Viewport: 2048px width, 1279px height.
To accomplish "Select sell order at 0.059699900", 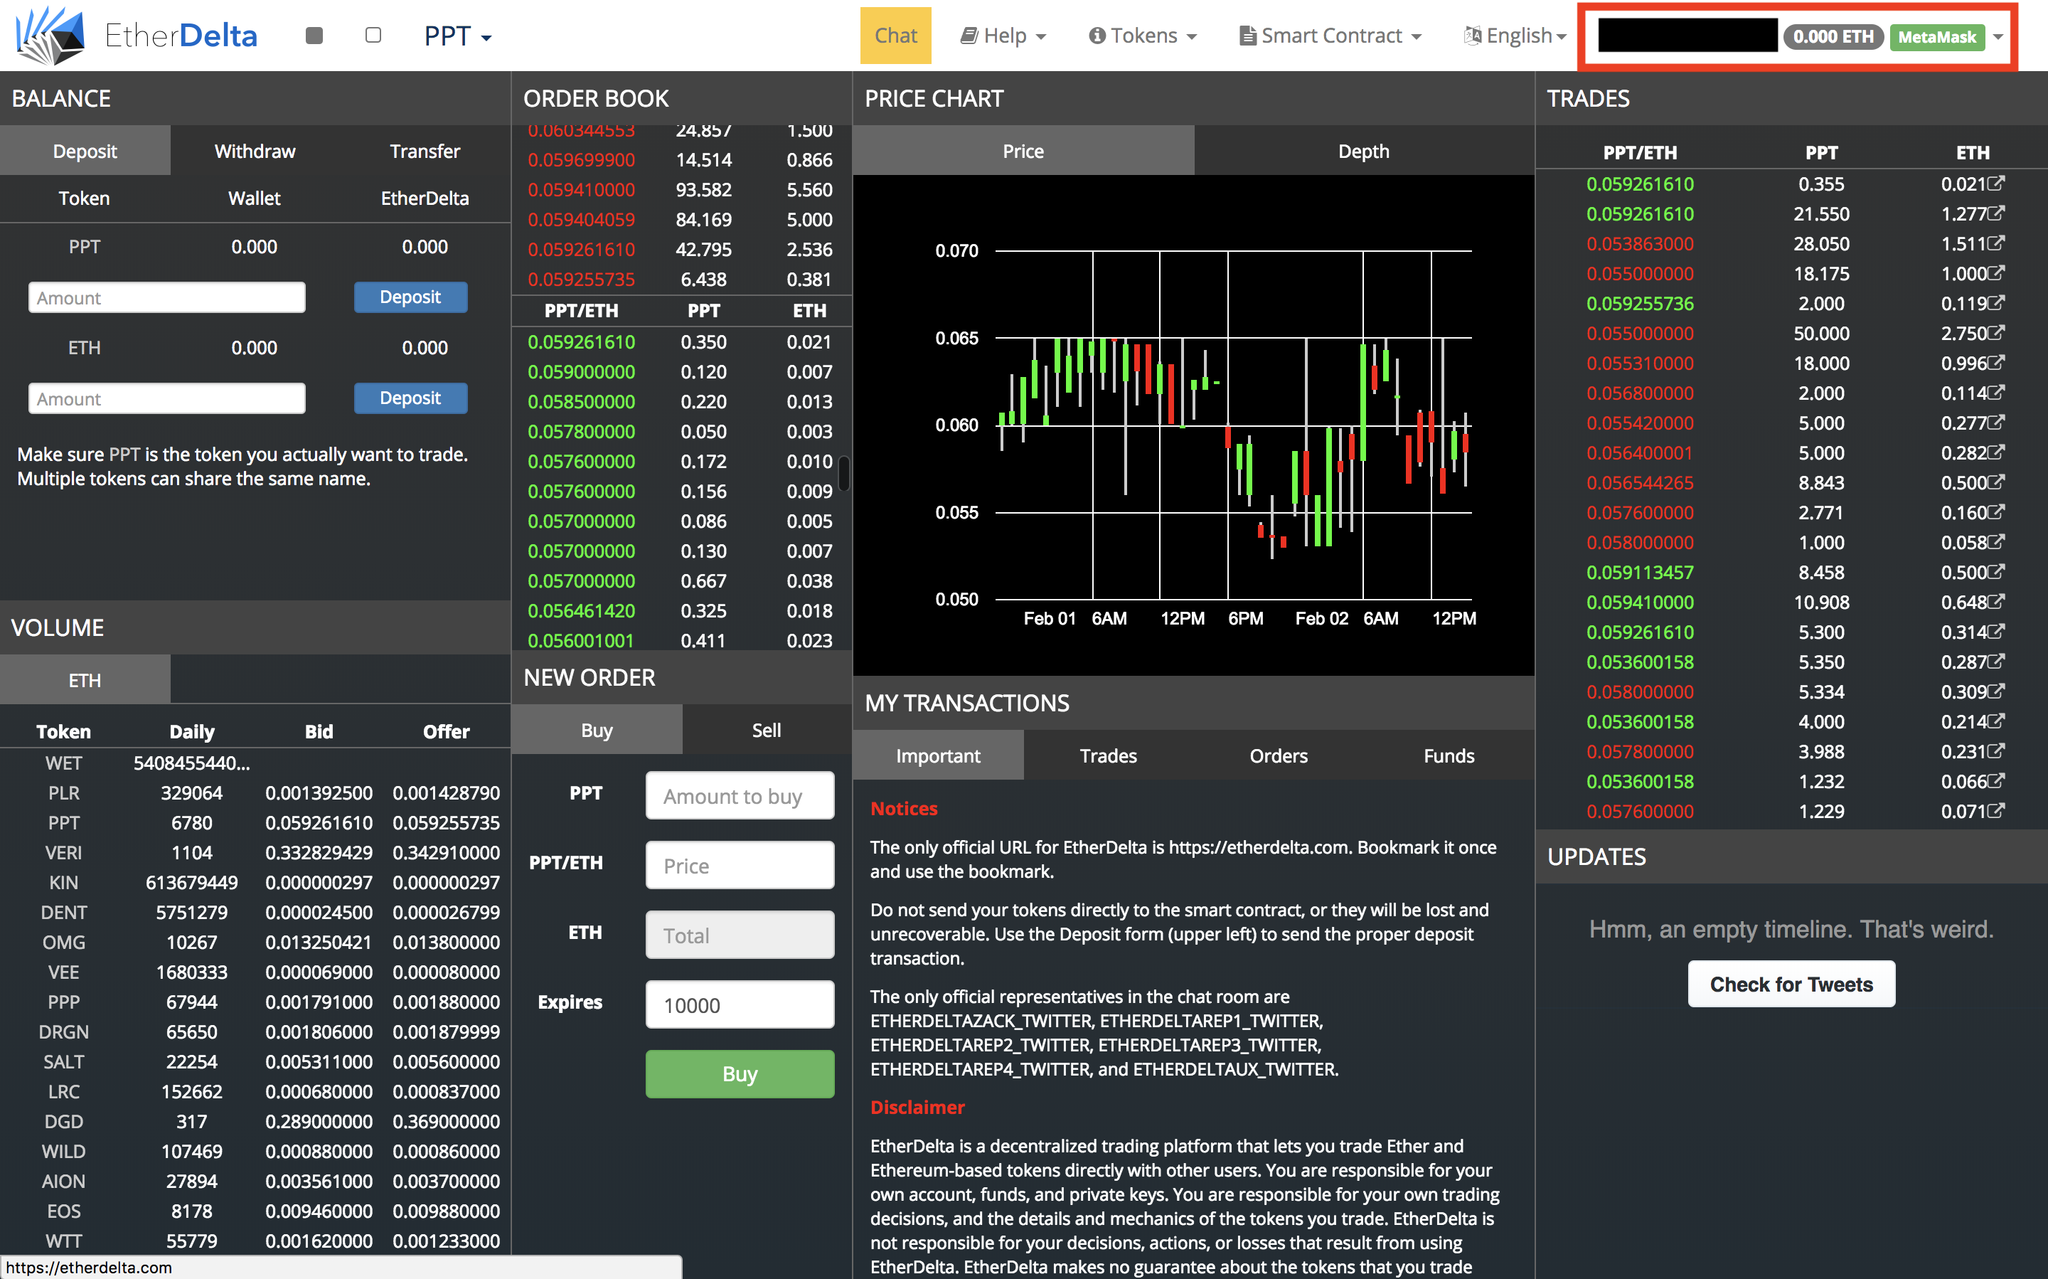I will [681, 160].
